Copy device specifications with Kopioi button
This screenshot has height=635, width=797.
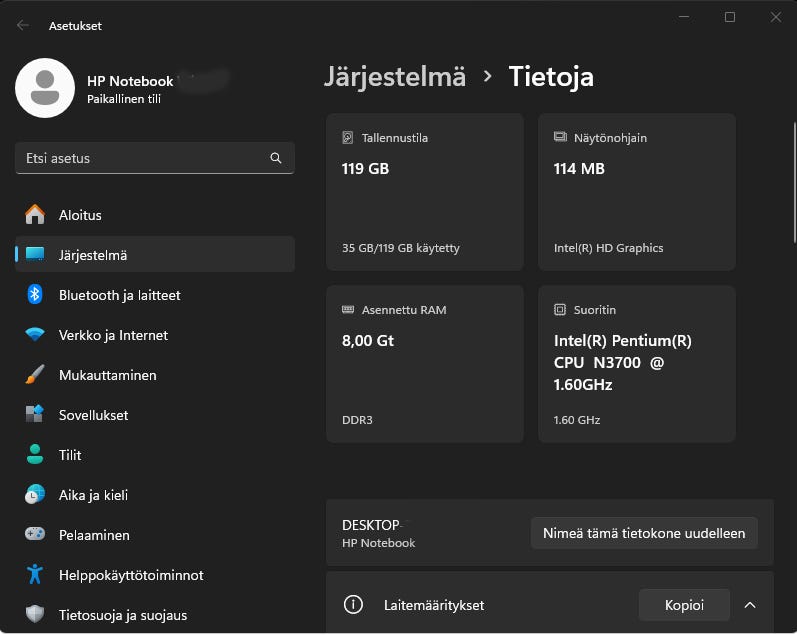click(x=684, y=605)
